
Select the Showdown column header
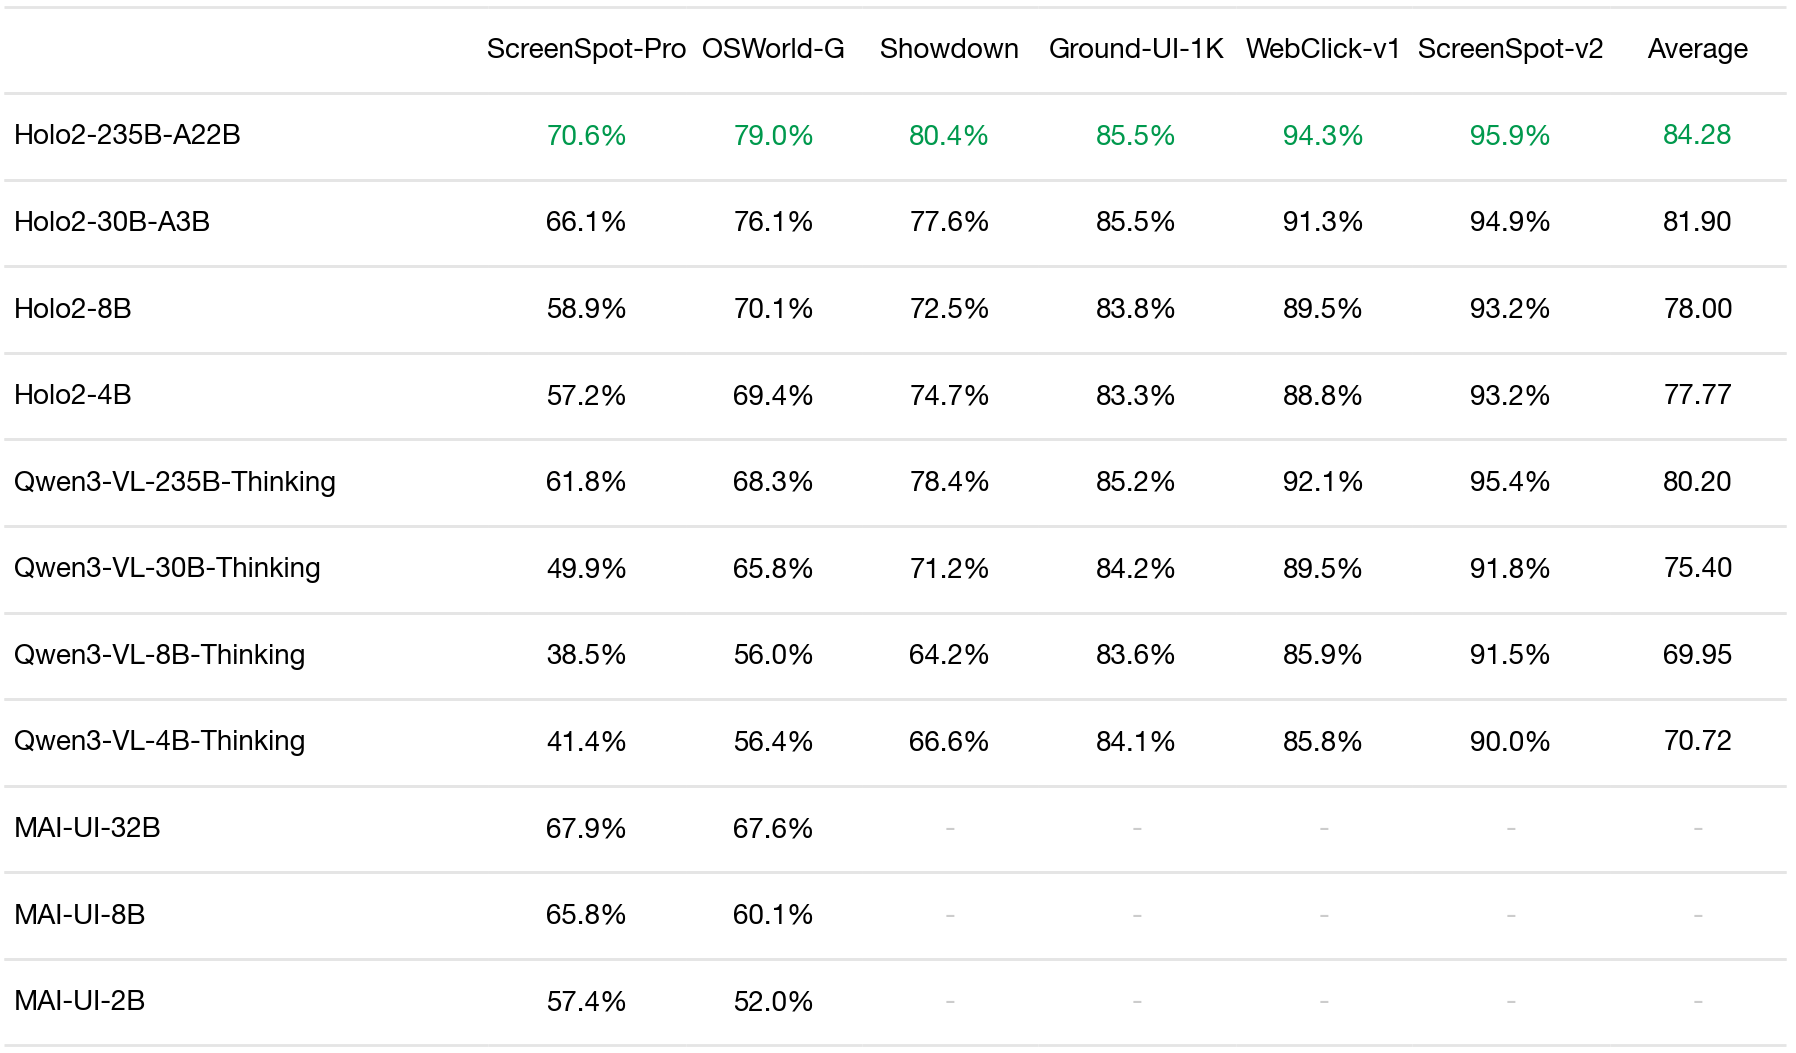[949, 49]
